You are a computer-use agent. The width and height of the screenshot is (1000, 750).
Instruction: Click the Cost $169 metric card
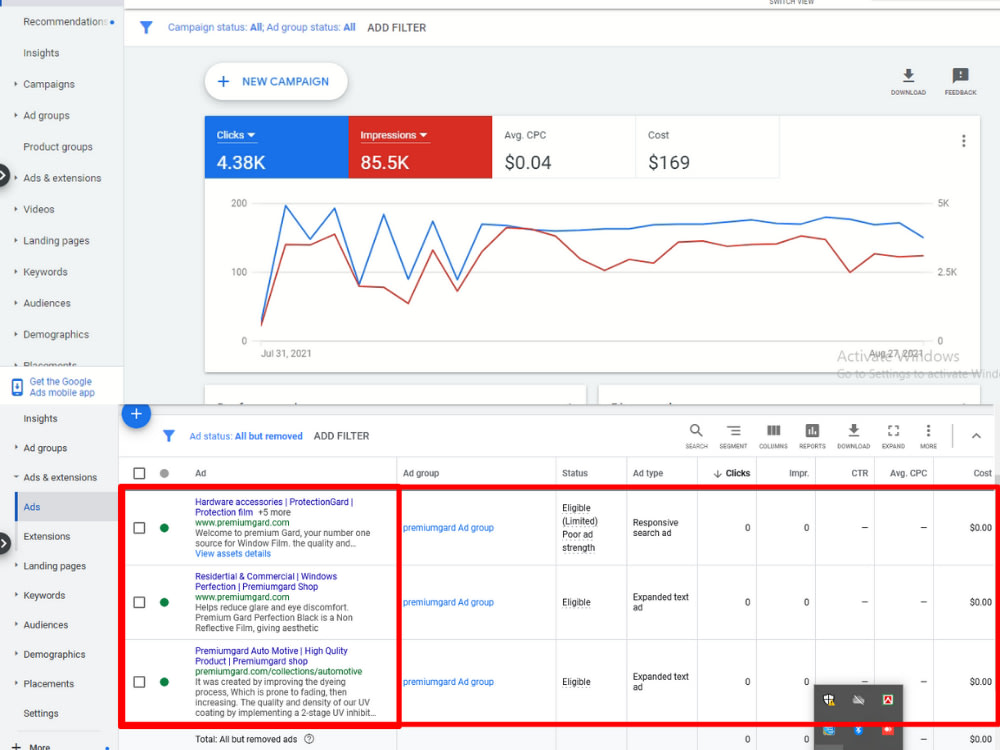coord(707,147)
